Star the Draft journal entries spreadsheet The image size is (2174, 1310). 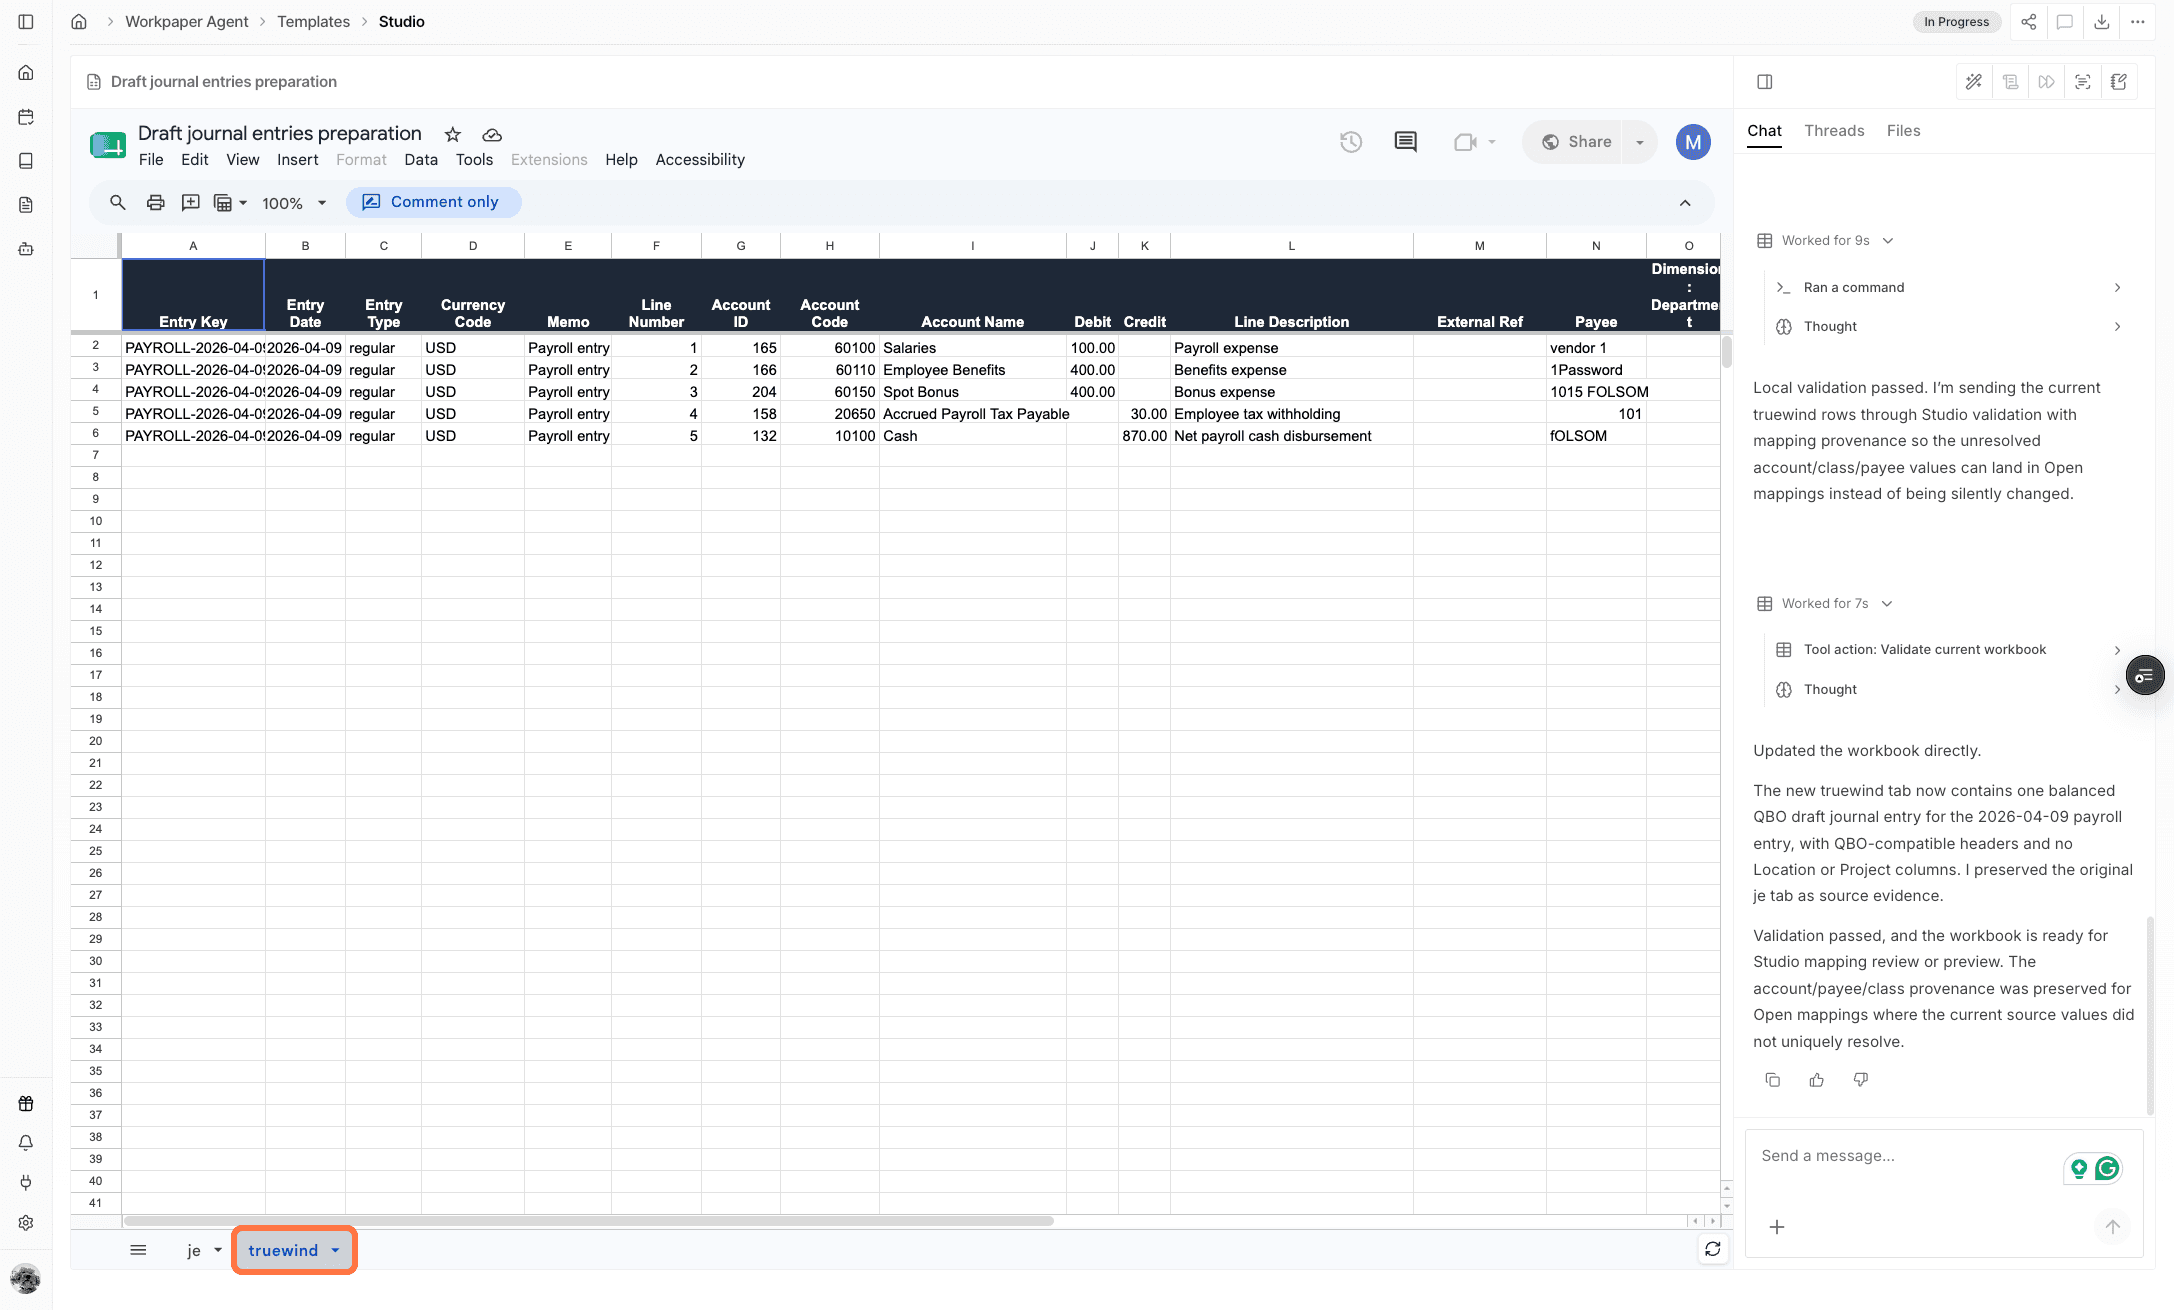click(453, 134)
